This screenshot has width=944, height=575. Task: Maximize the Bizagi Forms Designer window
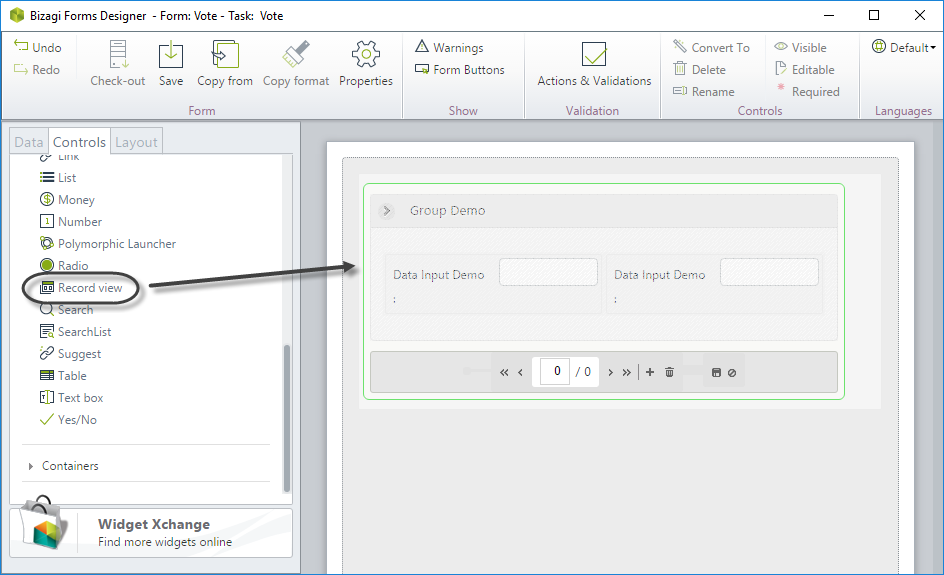pos(874,15)
